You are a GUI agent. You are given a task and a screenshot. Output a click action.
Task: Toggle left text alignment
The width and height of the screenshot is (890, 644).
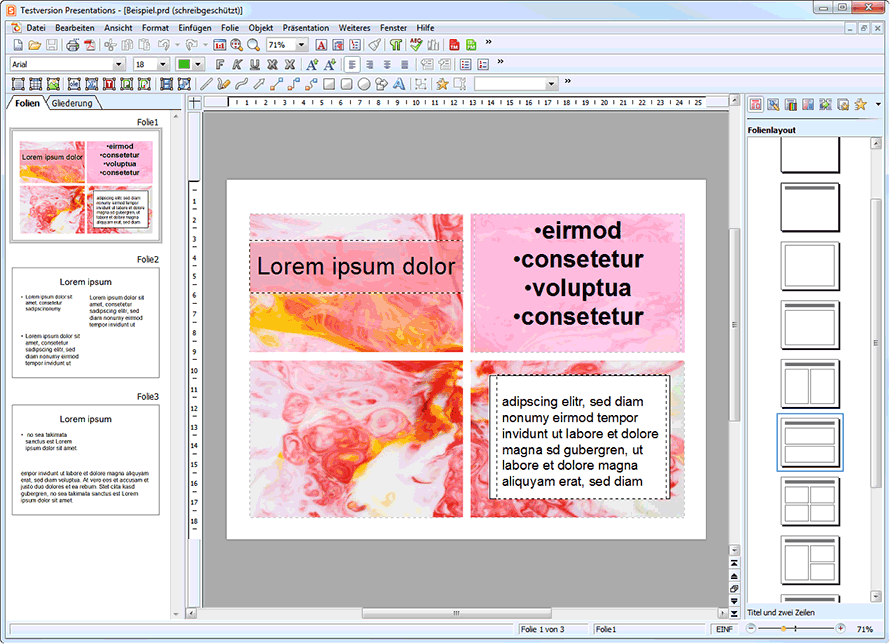click(351, 64)
